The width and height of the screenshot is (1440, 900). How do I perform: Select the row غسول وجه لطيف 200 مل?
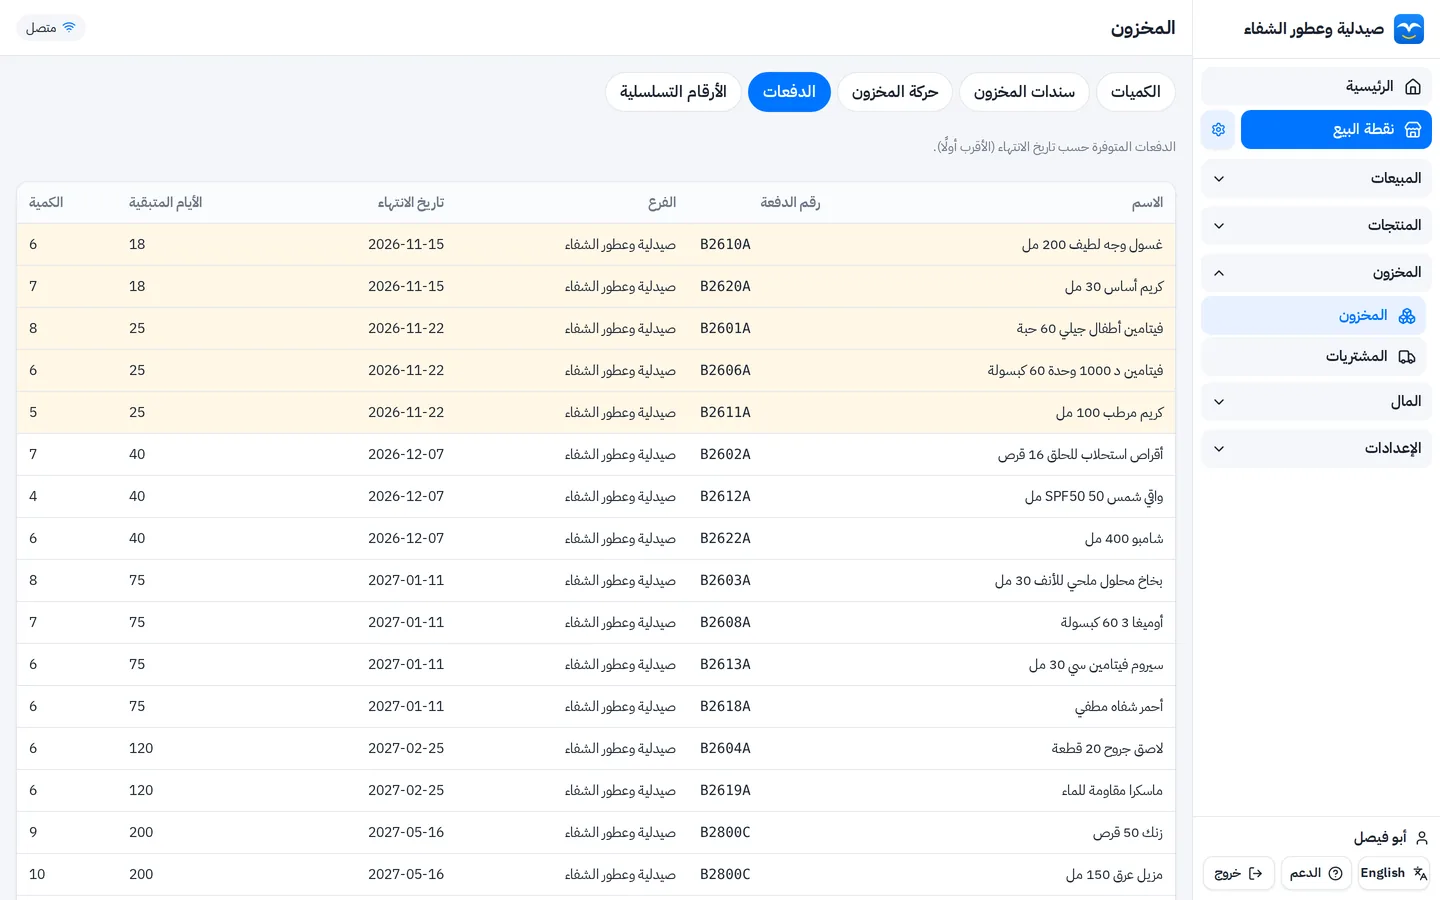click(x=596, y=245)
